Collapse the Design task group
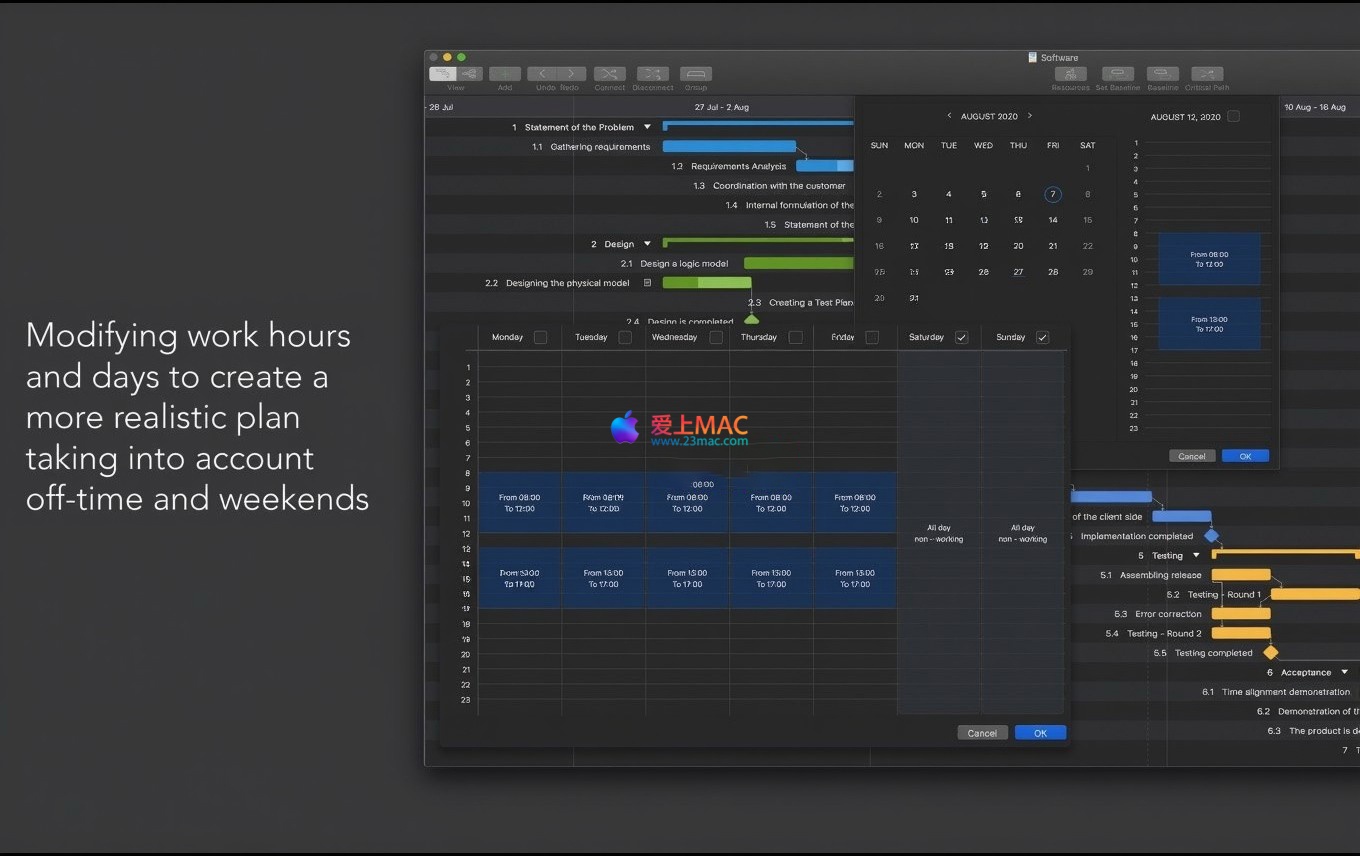This screenshot has width=1360, height=856. [x=647, y=244]
